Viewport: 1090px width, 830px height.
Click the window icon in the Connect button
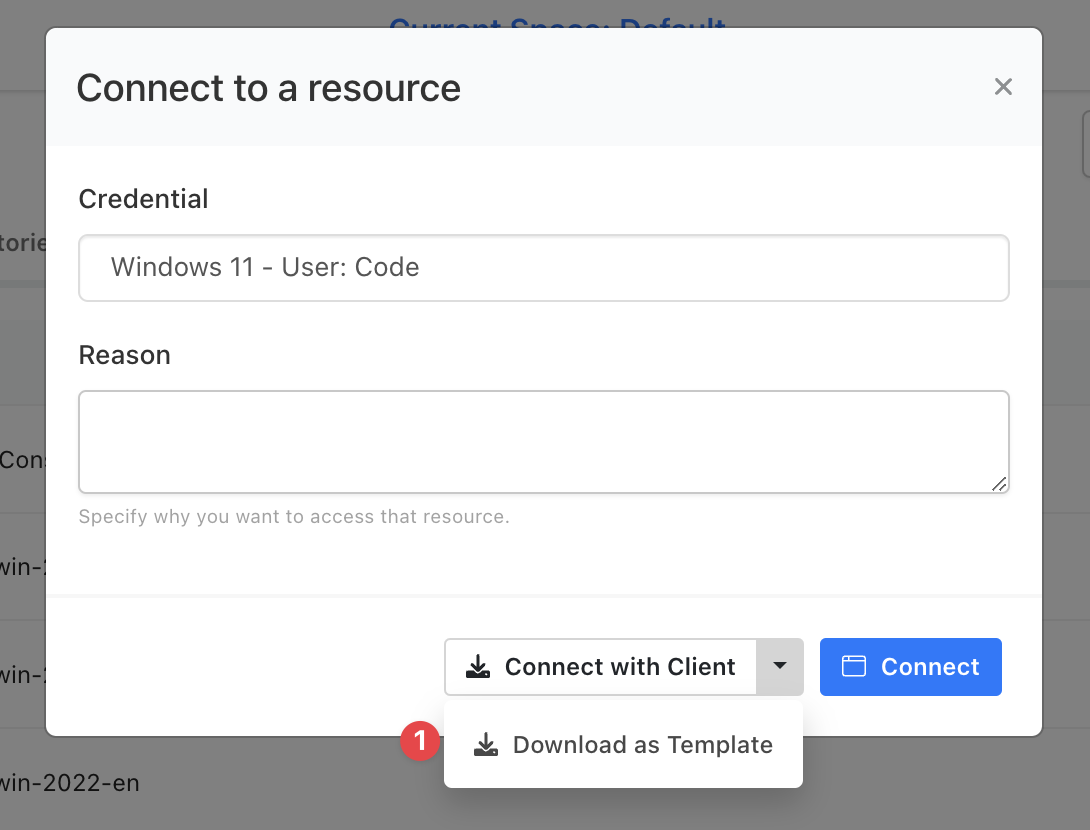coord(853,667)
